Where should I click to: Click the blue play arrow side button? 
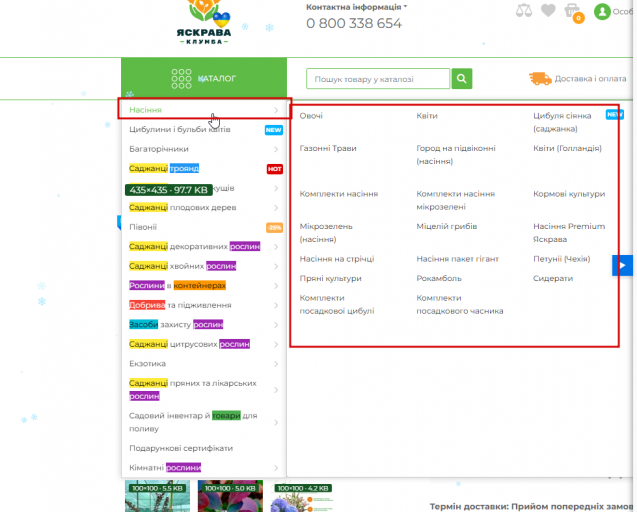[x=622, y=265]
